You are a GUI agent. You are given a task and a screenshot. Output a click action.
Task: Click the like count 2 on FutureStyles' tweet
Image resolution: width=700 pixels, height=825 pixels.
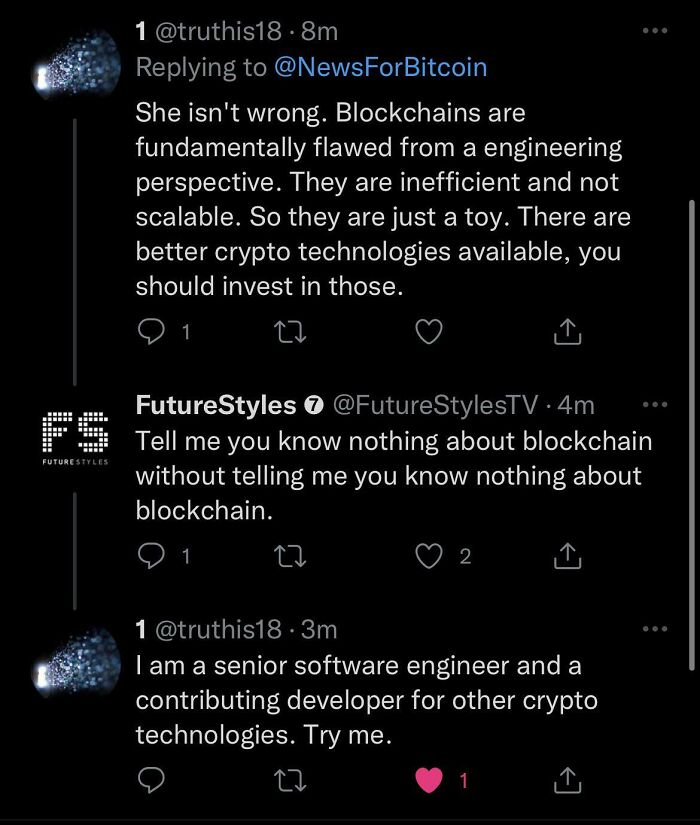pos(463,556)
